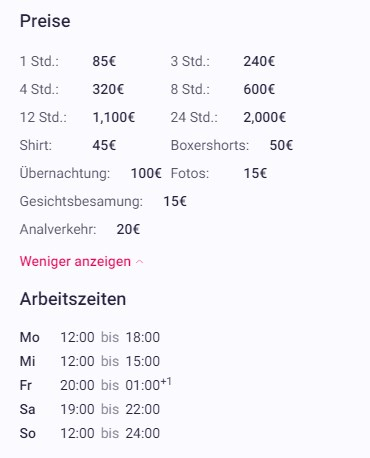The width and height of the screenshot is (370, 458).
Task: Select the Sa 19:00 start time
Action: [x=77, y=409]
